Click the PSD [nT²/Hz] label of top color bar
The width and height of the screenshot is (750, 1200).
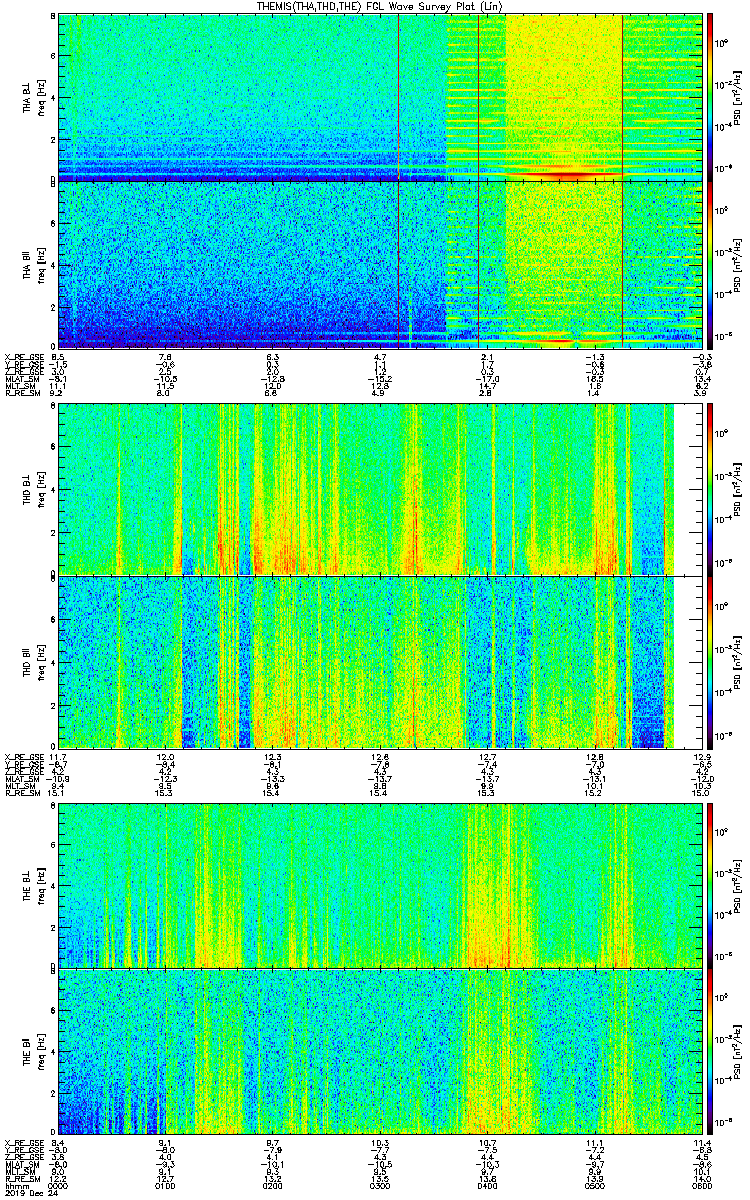[735, 96]
